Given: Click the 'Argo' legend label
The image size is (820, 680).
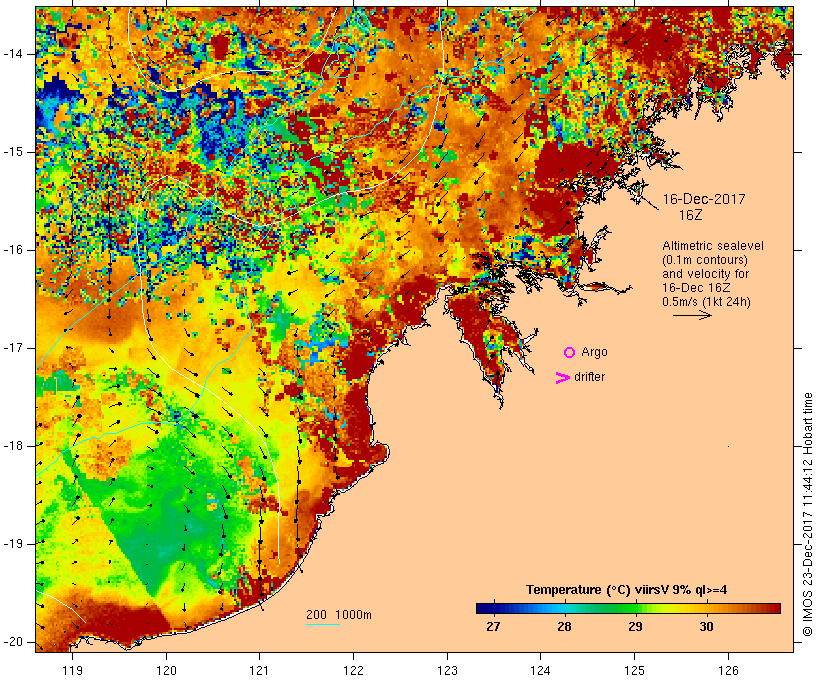Looking at the screenshot, I should coord(595,353).
